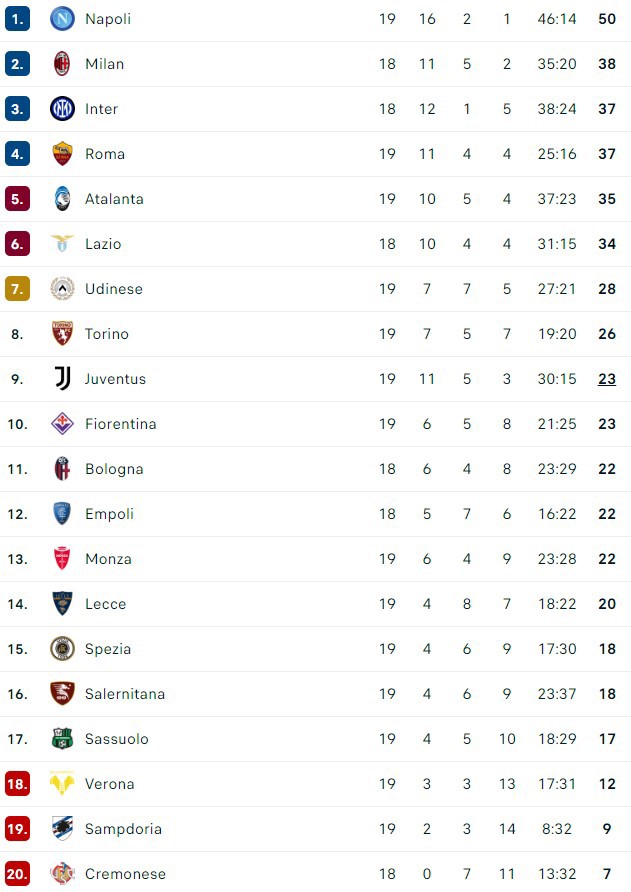Click the Napoli club crest icon

(62, 19)
